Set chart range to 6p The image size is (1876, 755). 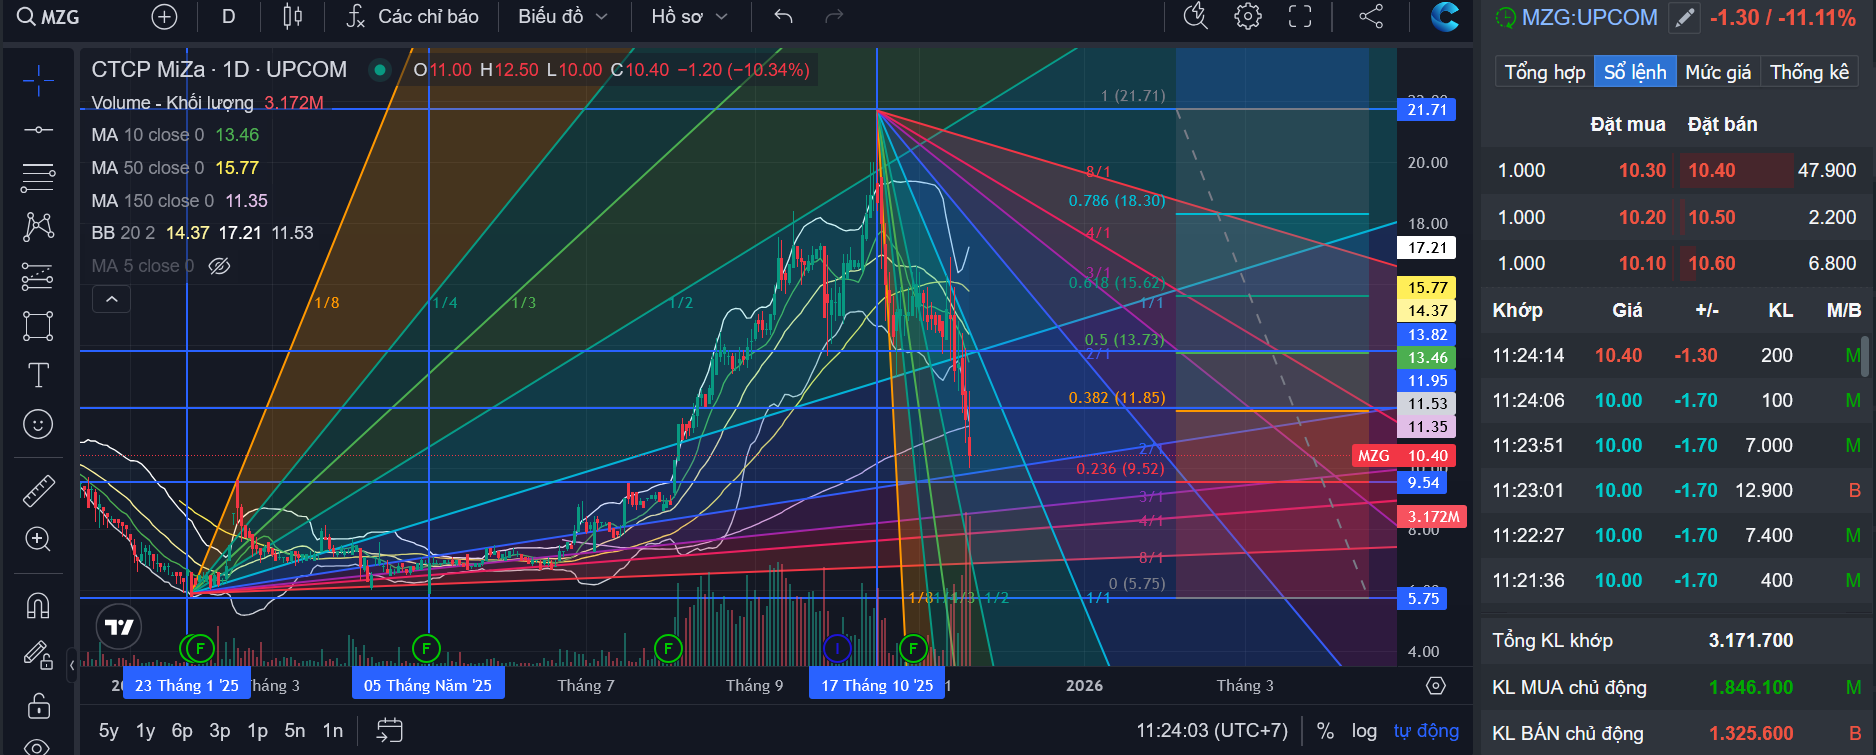pos(182,731)
